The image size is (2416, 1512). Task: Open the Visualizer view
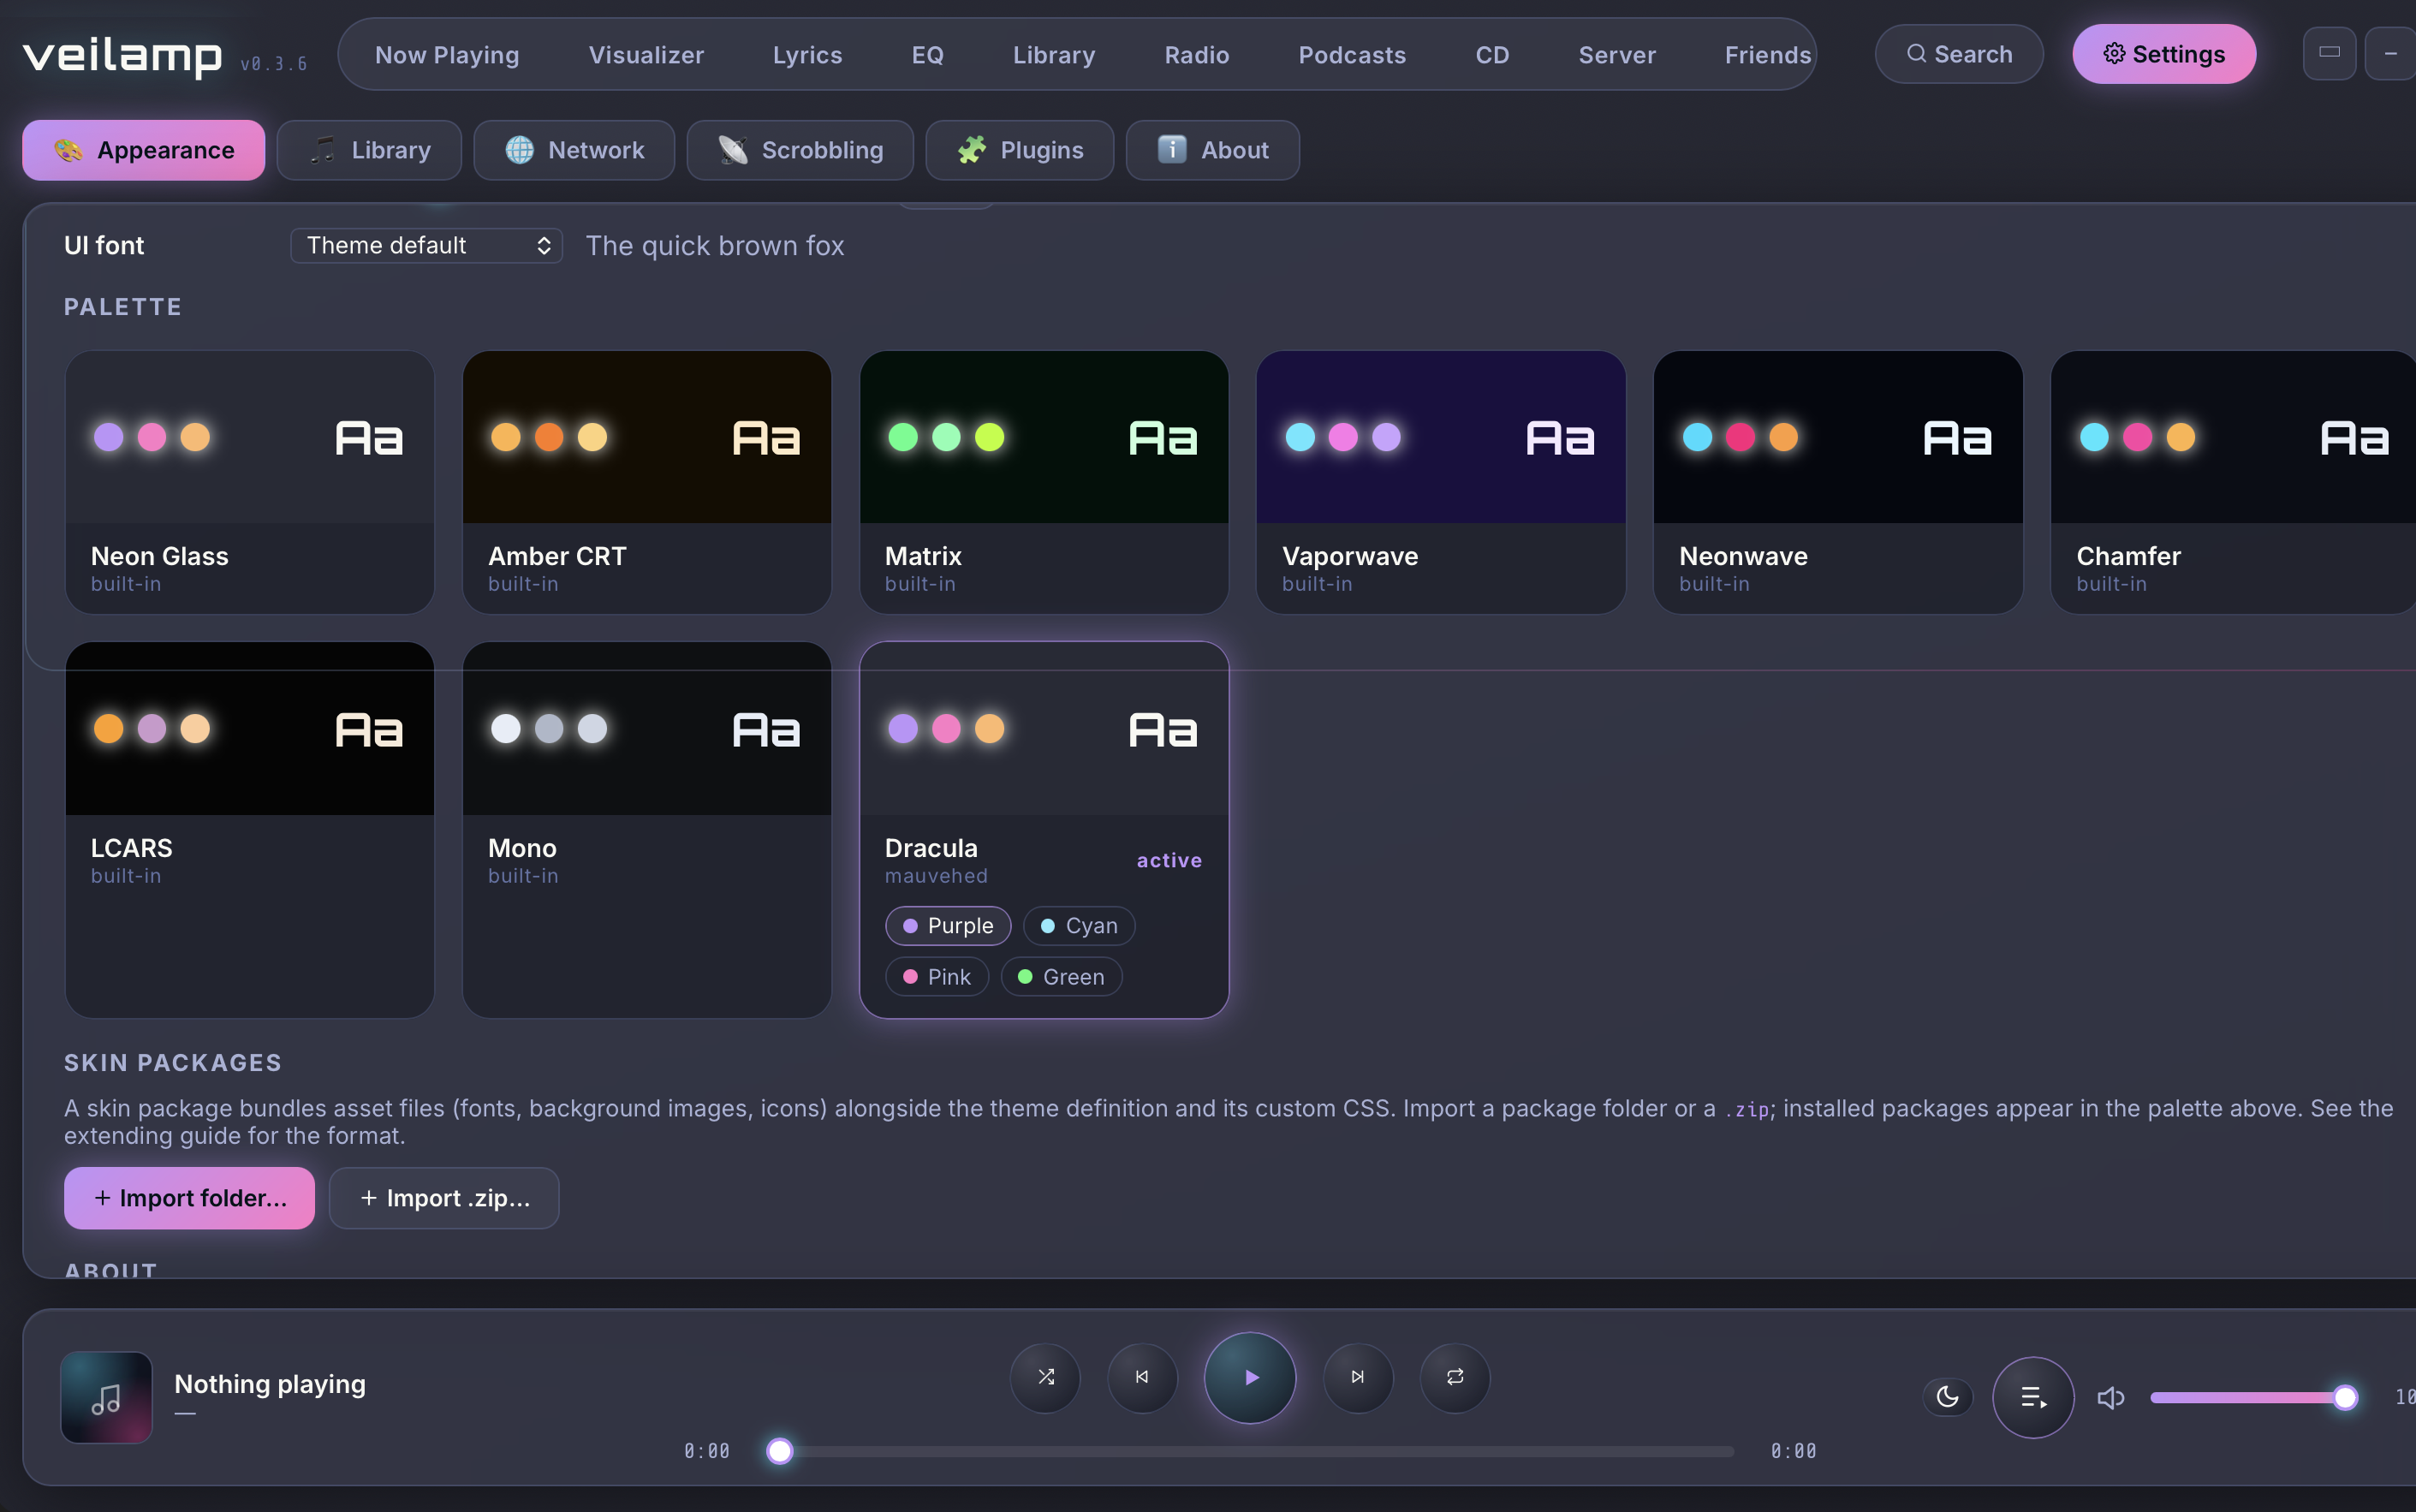coord(646,55)
